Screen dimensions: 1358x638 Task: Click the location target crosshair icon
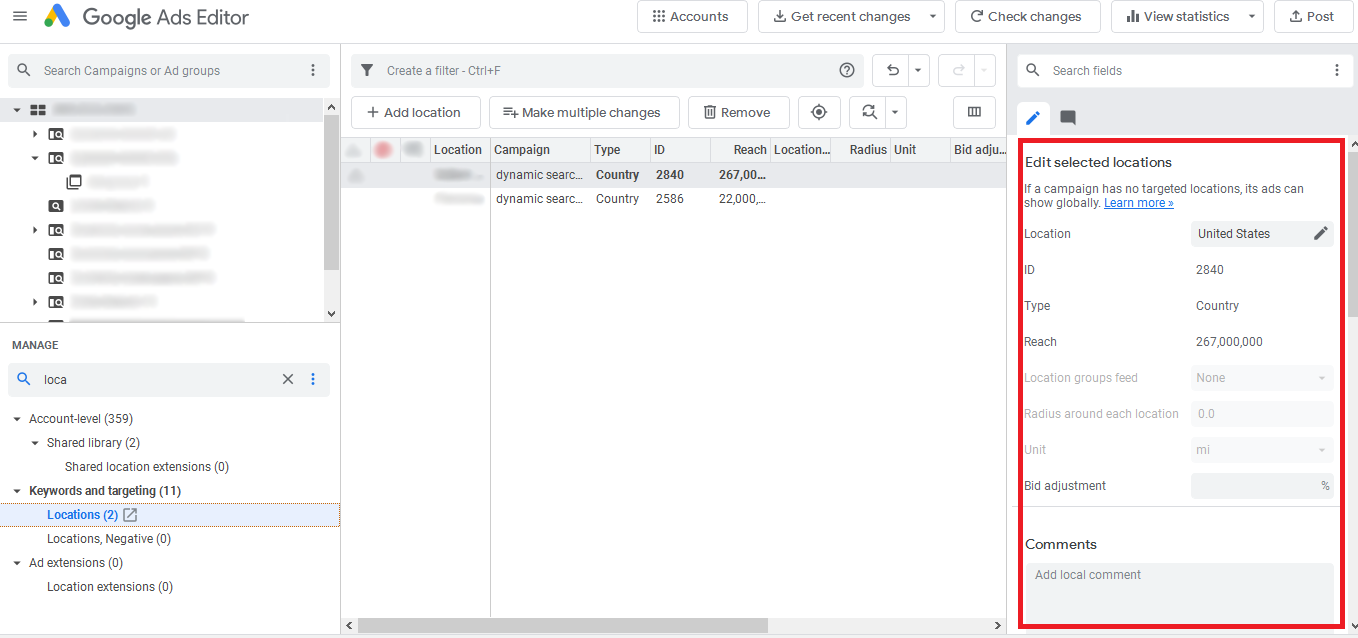coord(819,112)
